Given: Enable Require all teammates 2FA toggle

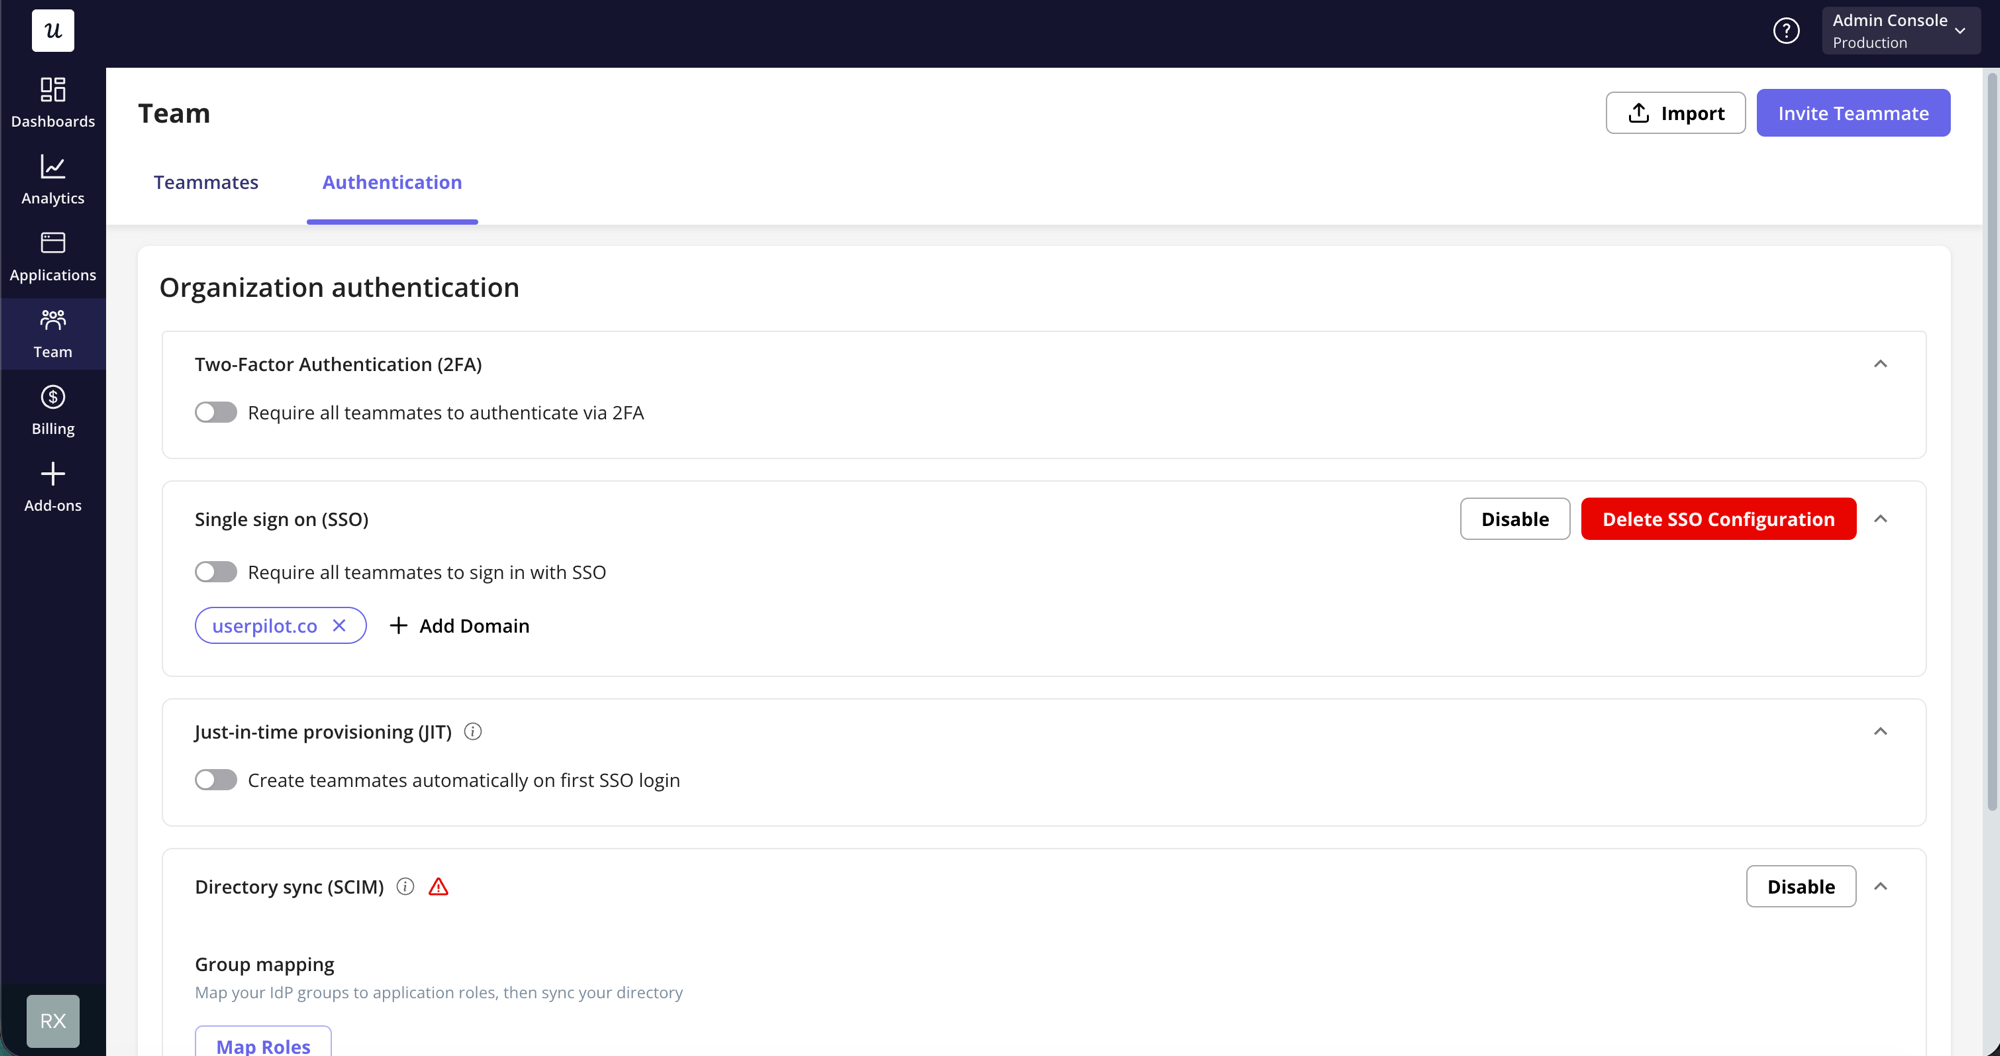Looking at the screenshot, I should click(x=216, y=412).
